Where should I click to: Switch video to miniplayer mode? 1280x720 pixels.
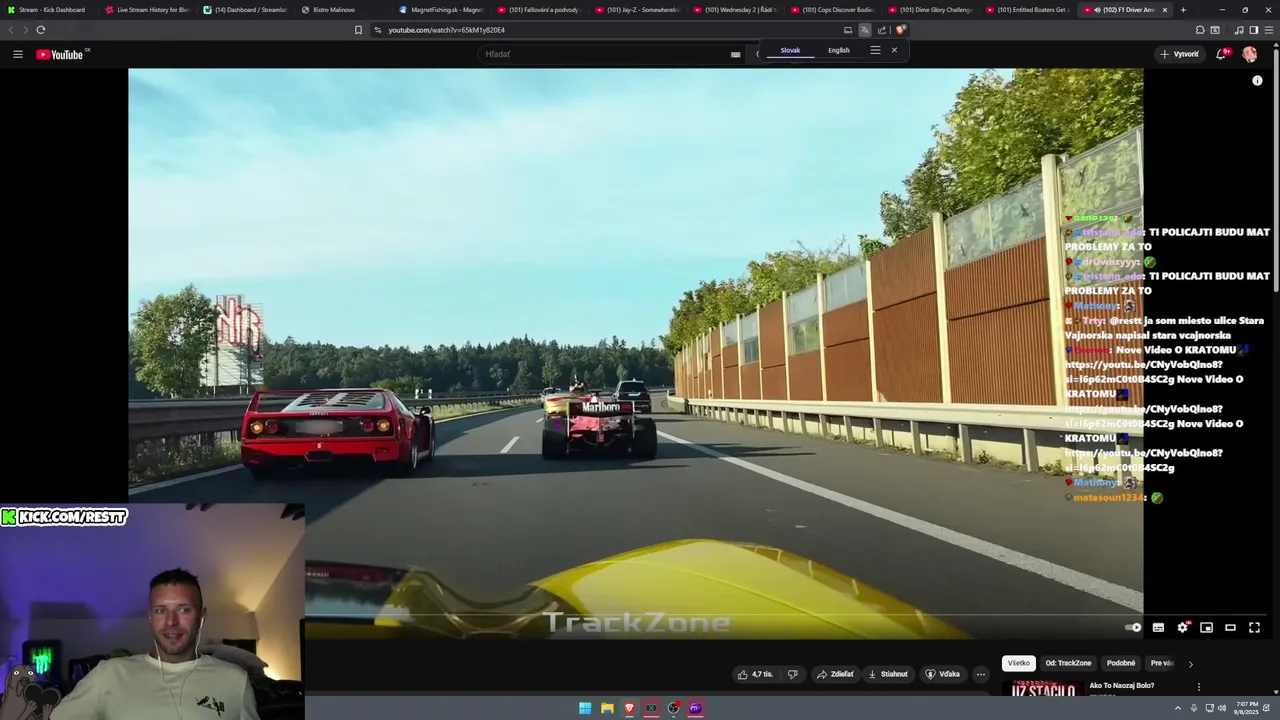tap(1206, 627)
